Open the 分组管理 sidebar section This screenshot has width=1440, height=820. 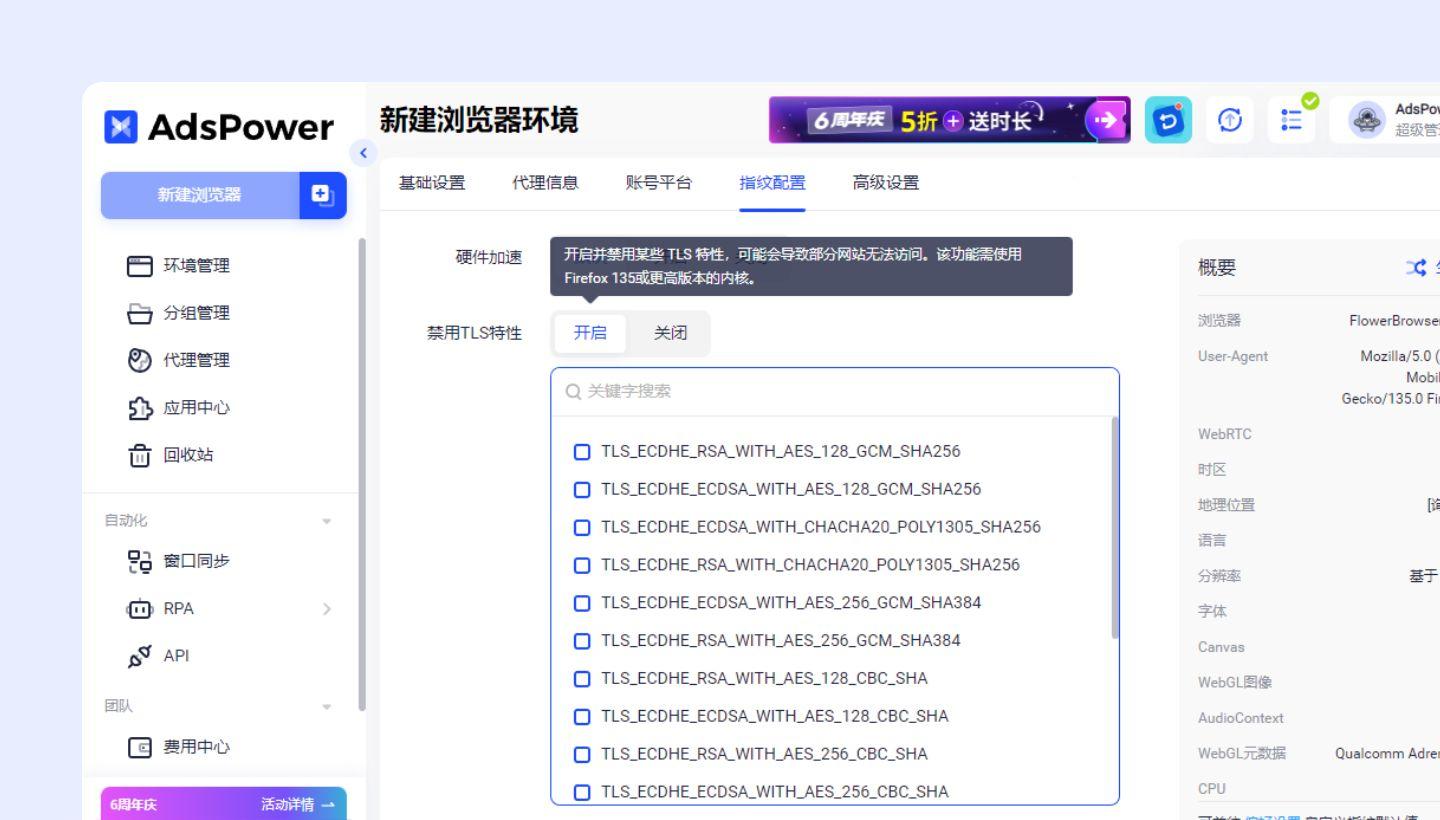197,313
